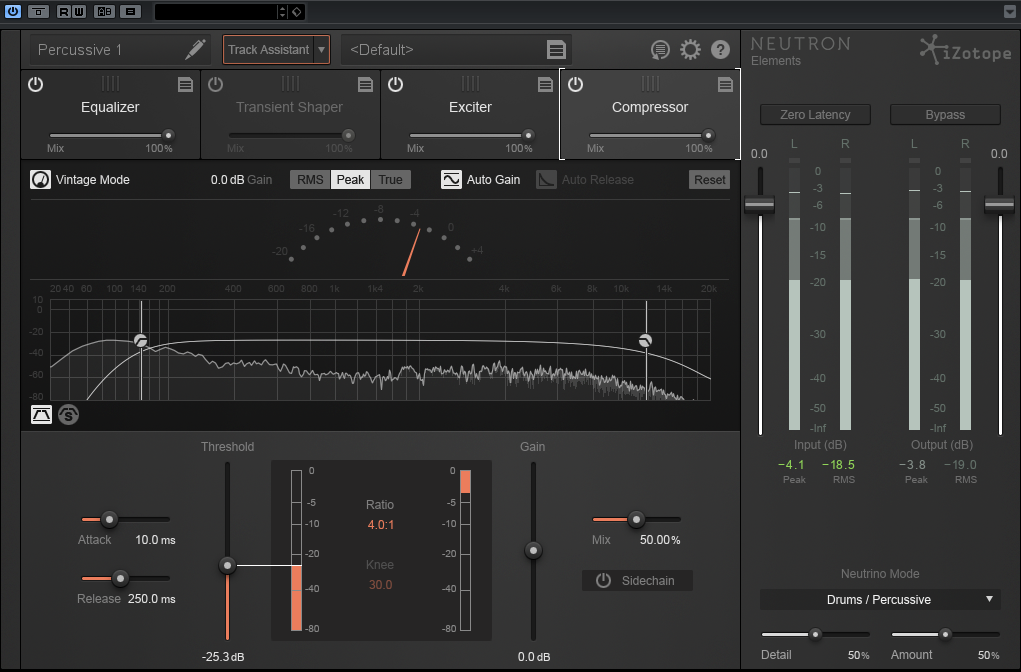Screen dimensions: 1021x672
Task: Toggle Equalizer module power
Action: coord(35,84)
